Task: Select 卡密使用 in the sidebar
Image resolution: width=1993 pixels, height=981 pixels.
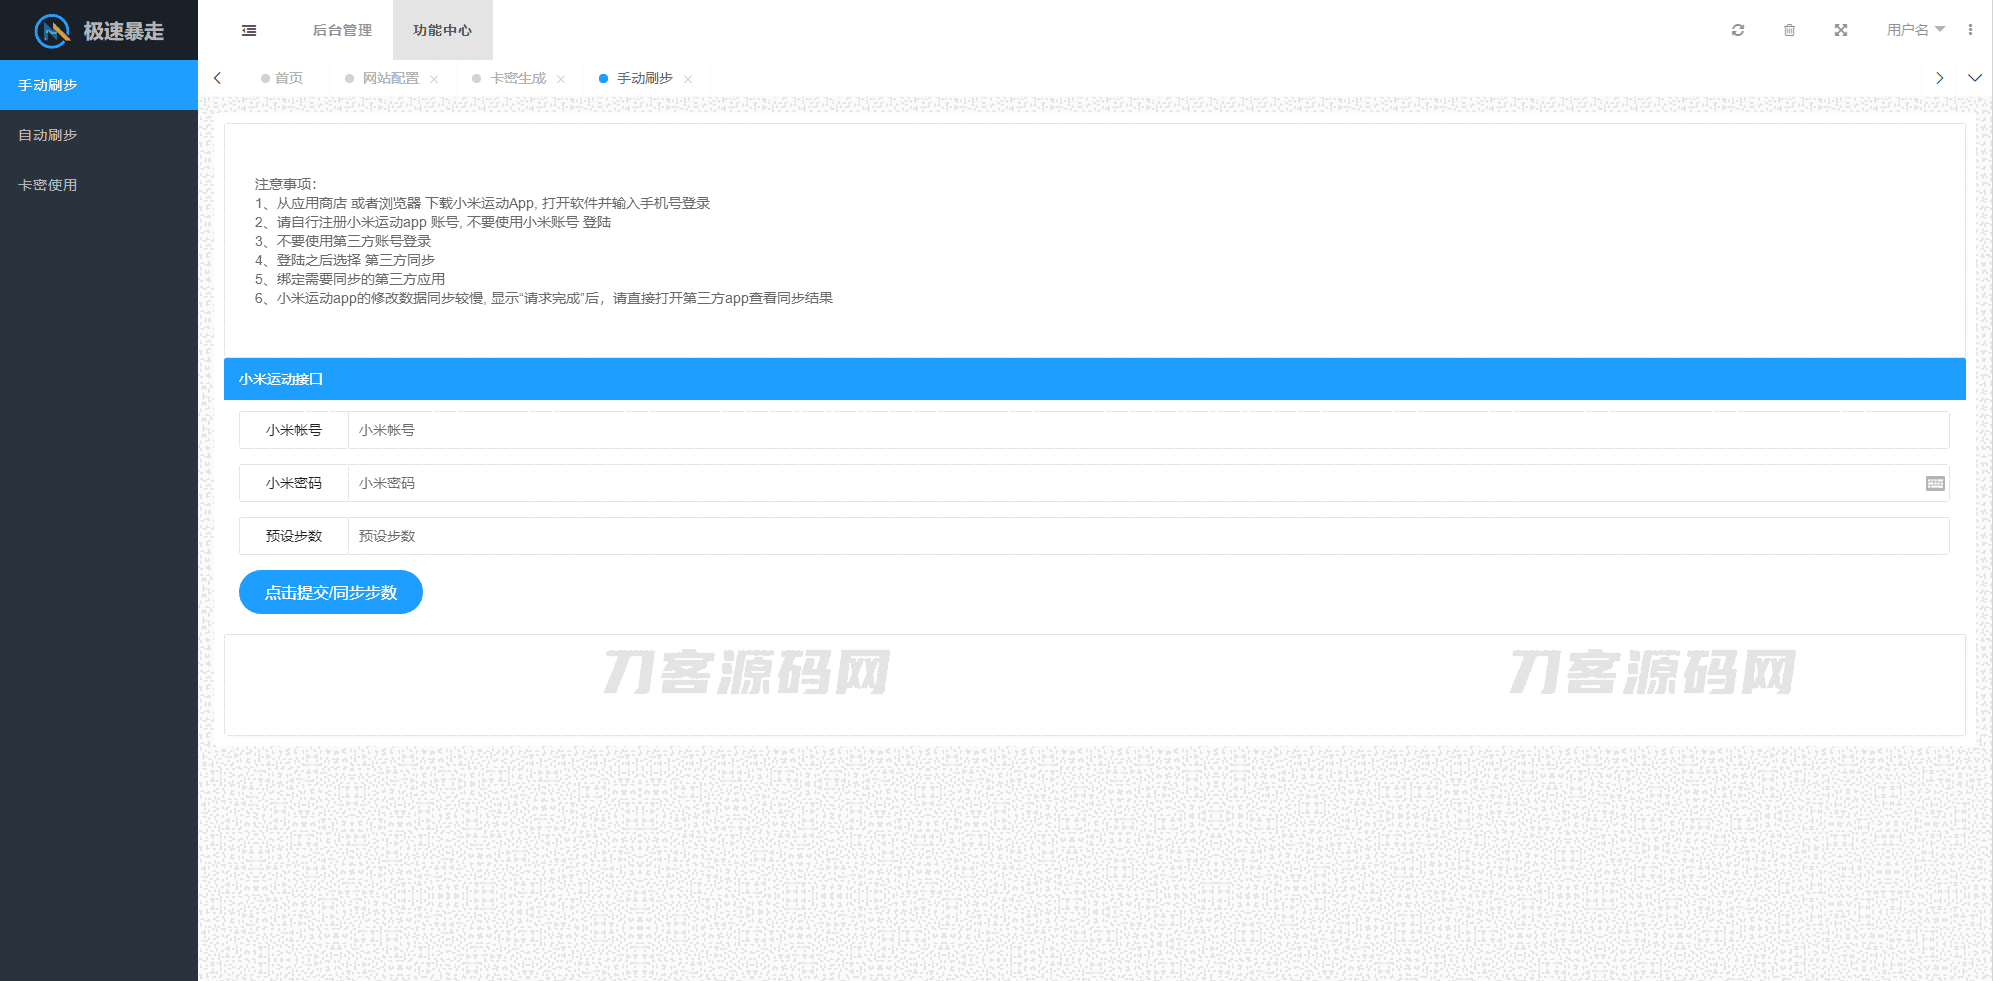Action: click(x=99, y=185)
